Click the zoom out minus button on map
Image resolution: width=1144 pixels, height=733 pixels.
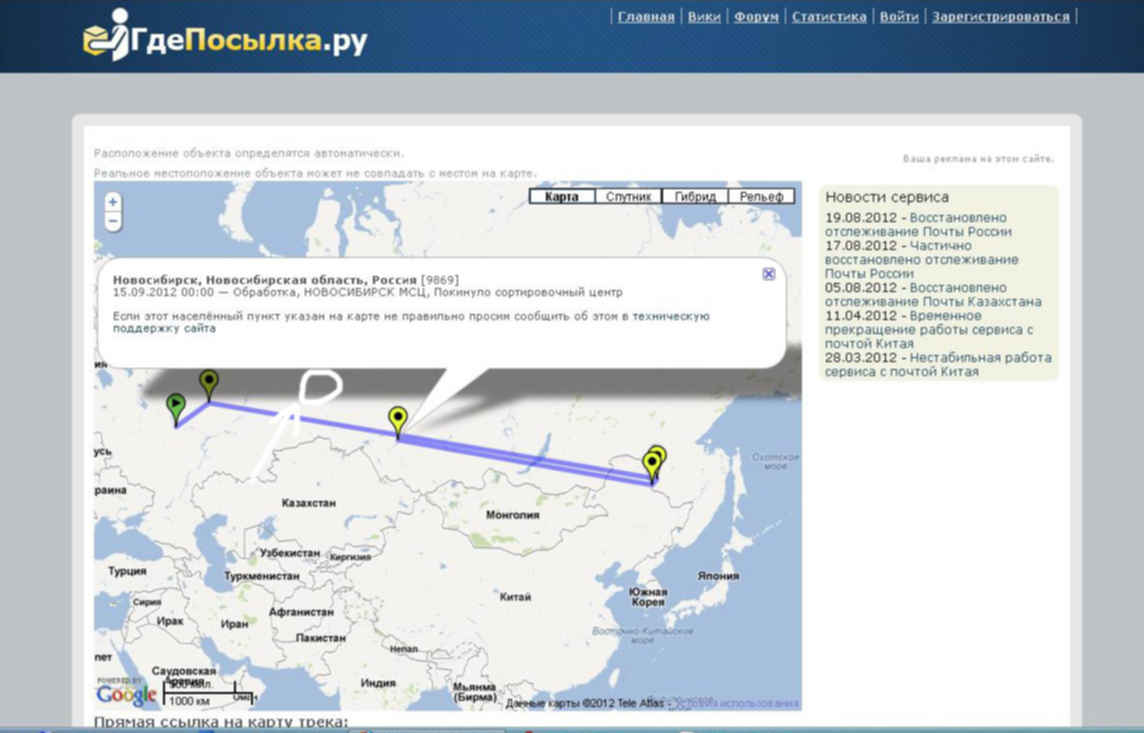click(x=113, y=221)
